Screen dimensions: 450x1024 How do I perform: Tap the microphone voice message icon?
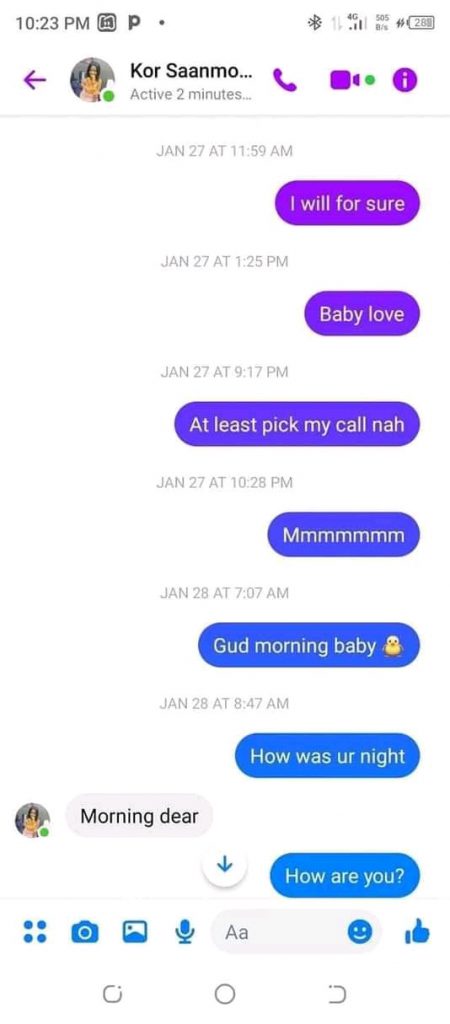[x=186, y=932]
